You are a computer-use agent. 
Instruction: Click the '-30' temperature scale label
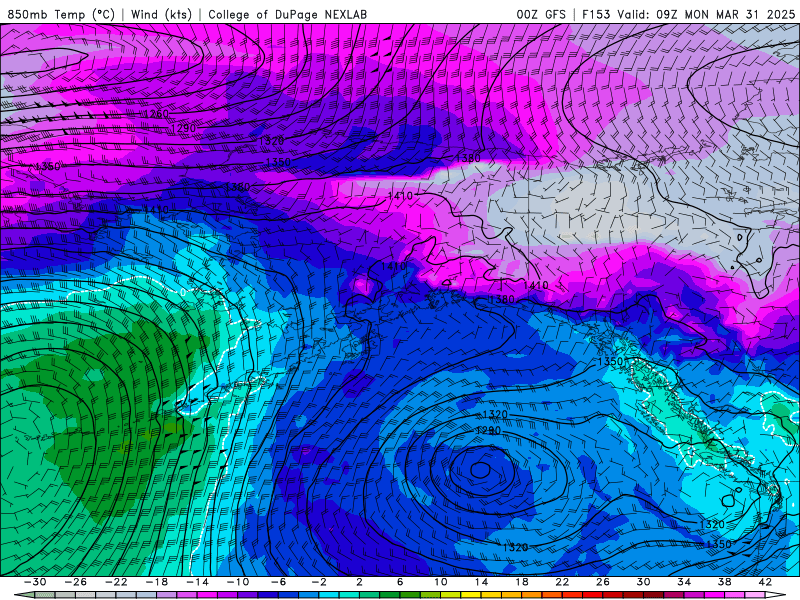[x=35, y=582]
